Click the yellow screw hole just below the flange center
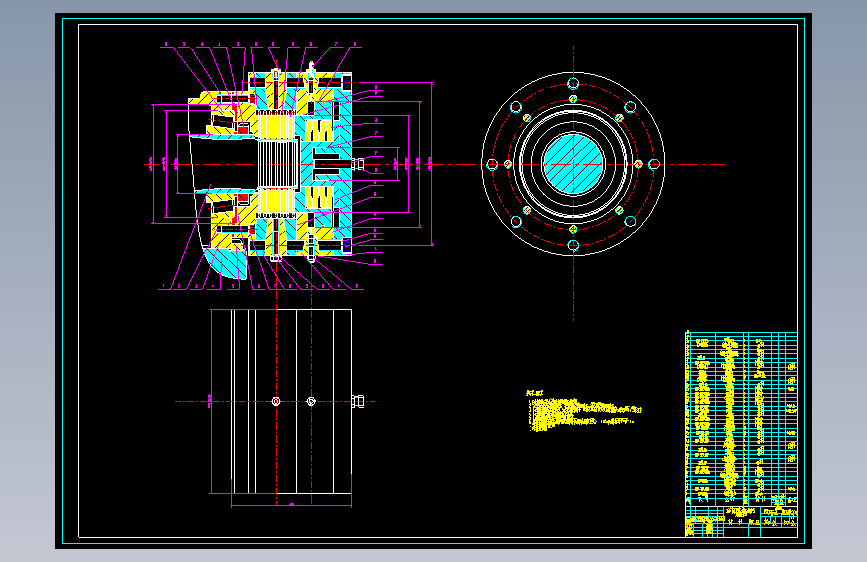Viewport: 867px width, 562px height. (x=573, y=229)
